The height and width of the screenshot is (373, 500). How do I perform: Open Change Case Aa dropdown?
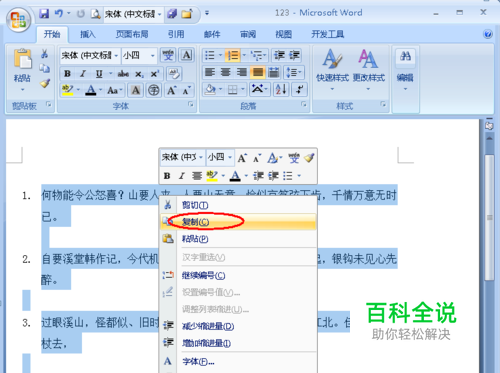pos(115,90)
